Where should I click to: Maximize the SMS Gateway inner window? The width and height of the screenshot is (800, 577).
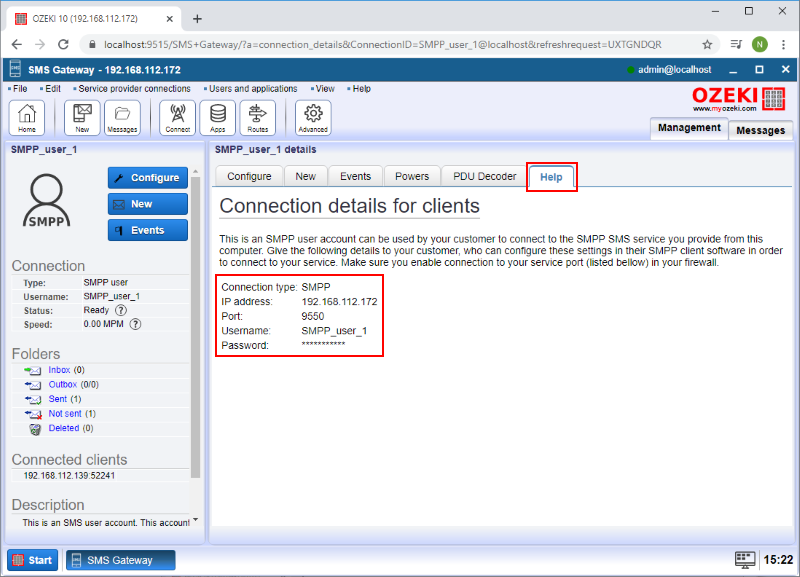coord(759,70)
